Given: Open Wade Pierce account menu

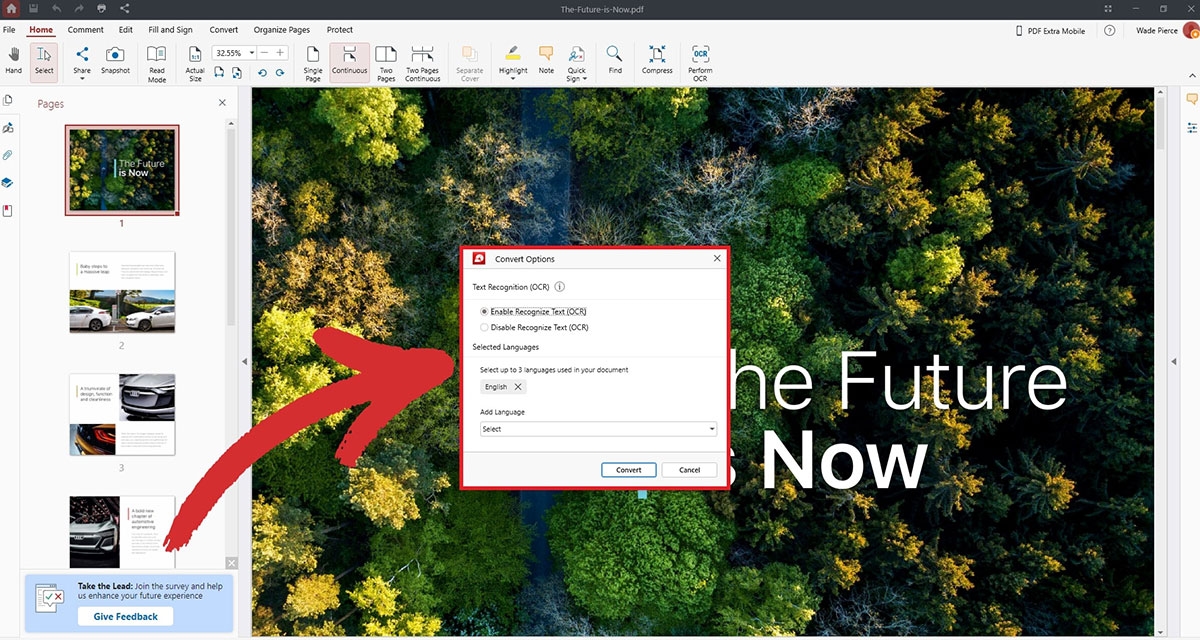Looking at the screenshot, I should coord(1166,31).
